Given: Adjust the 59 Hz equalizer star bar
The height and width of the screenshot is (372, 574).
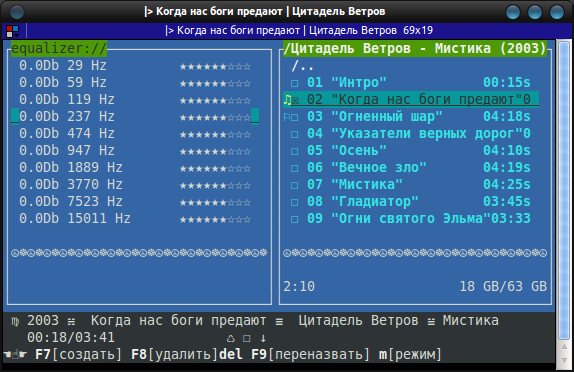Looking at the screenshot, I should tap(215, 83).
